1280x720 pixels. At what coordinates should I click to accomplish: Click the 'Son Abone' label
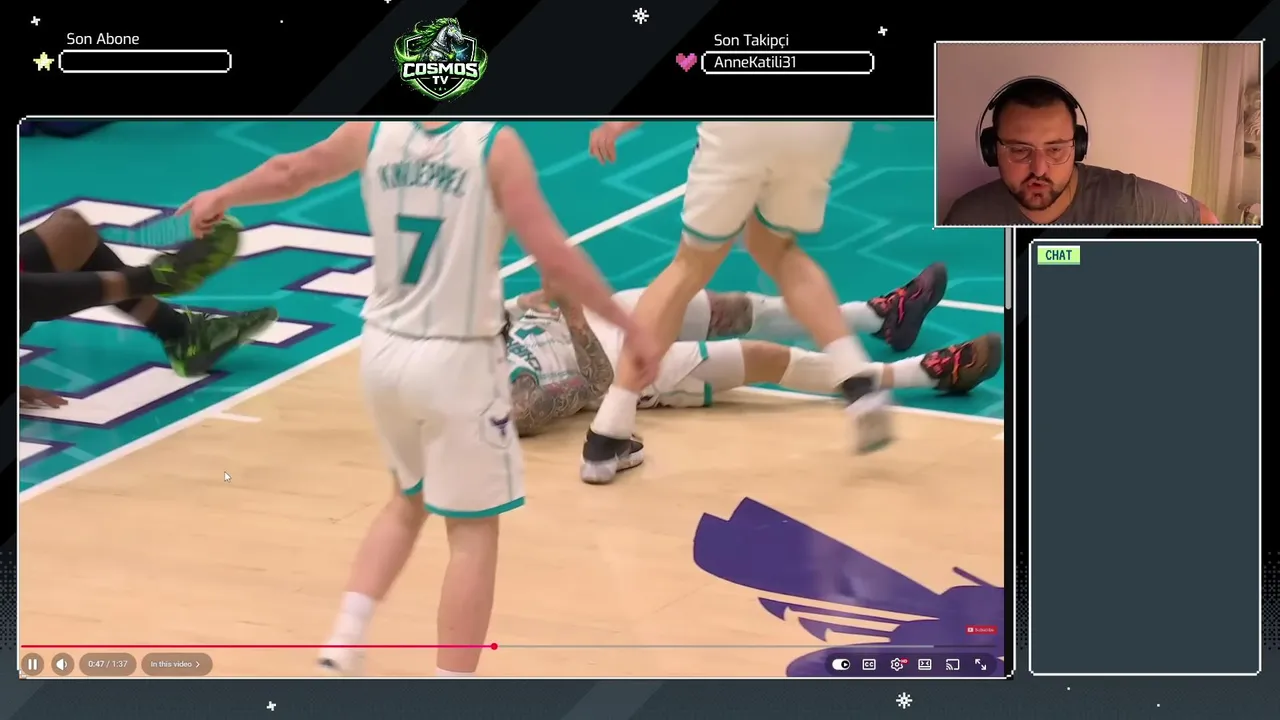click(103, 39)
